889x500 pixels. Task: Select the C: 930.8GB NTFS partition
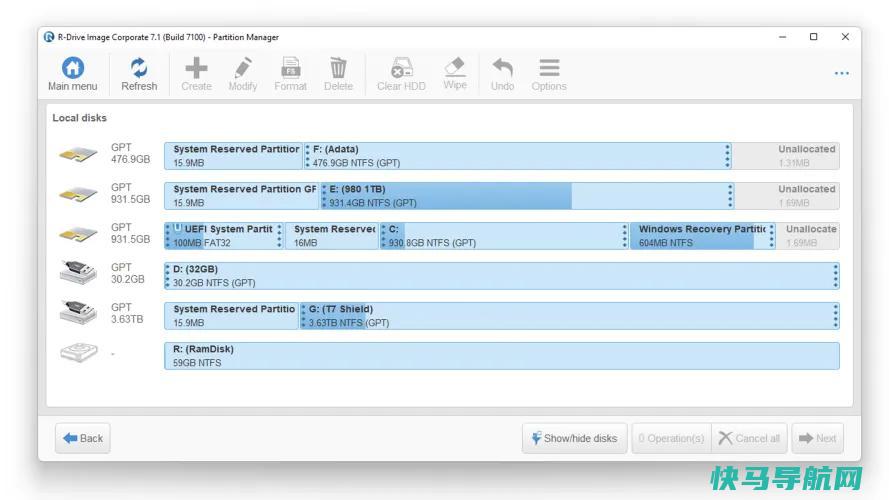point(504,236)
